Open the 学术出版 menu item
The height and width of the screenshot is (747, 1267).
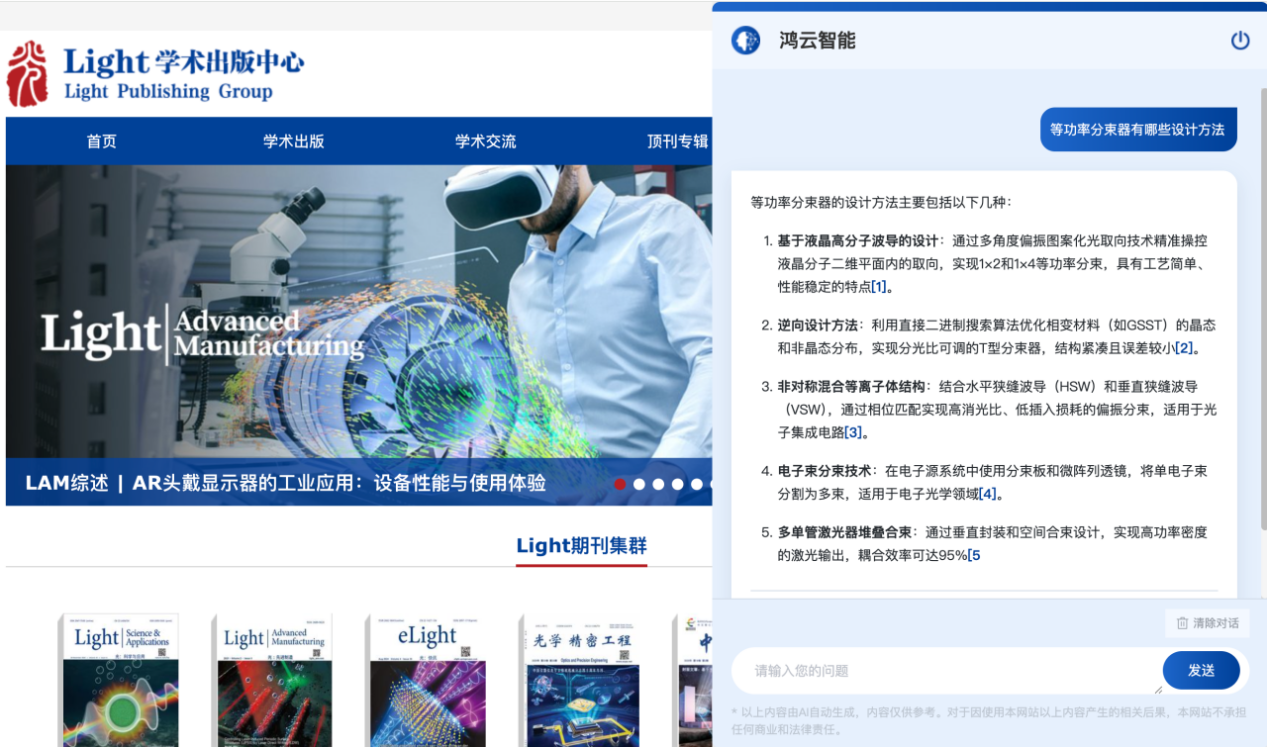[x=293, y=141]
